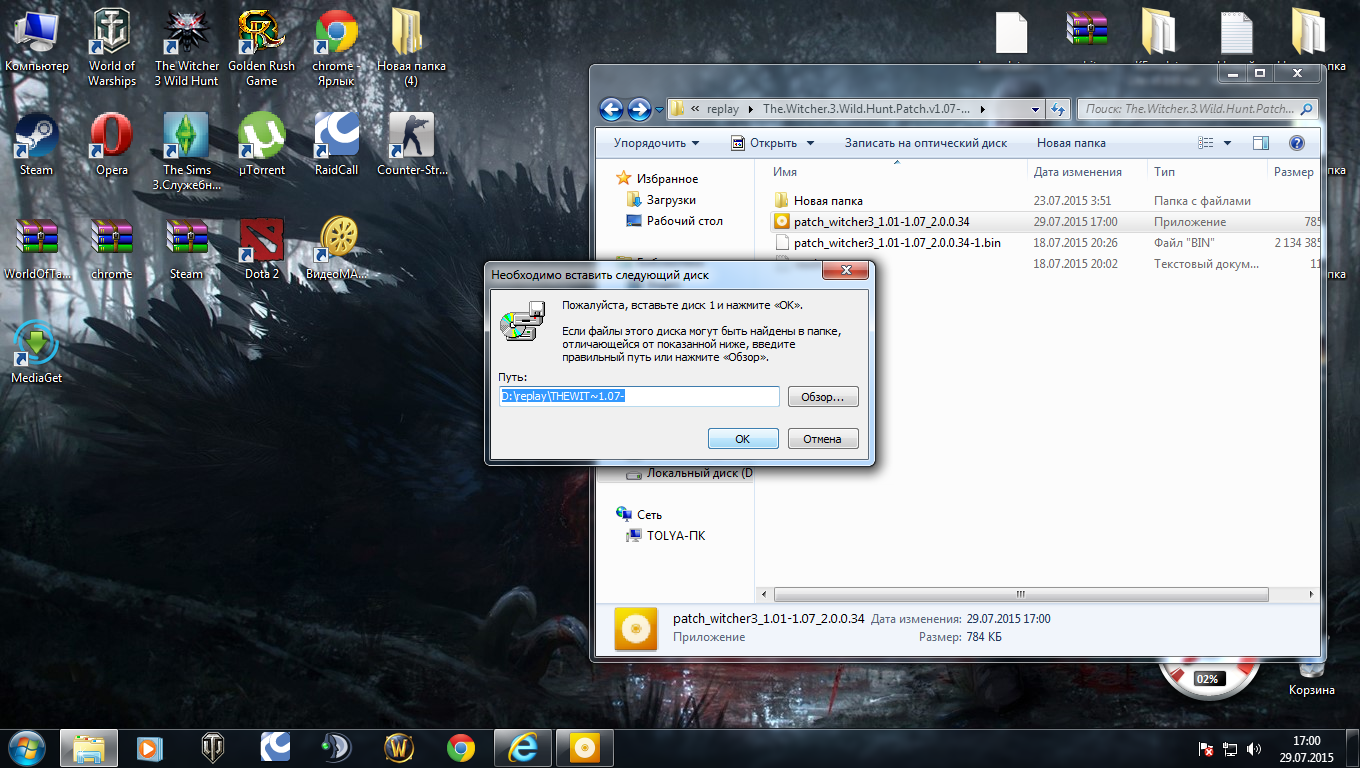Click Открыть in Explorer toolbar
1360x768 pixels.
pos(763,143)
